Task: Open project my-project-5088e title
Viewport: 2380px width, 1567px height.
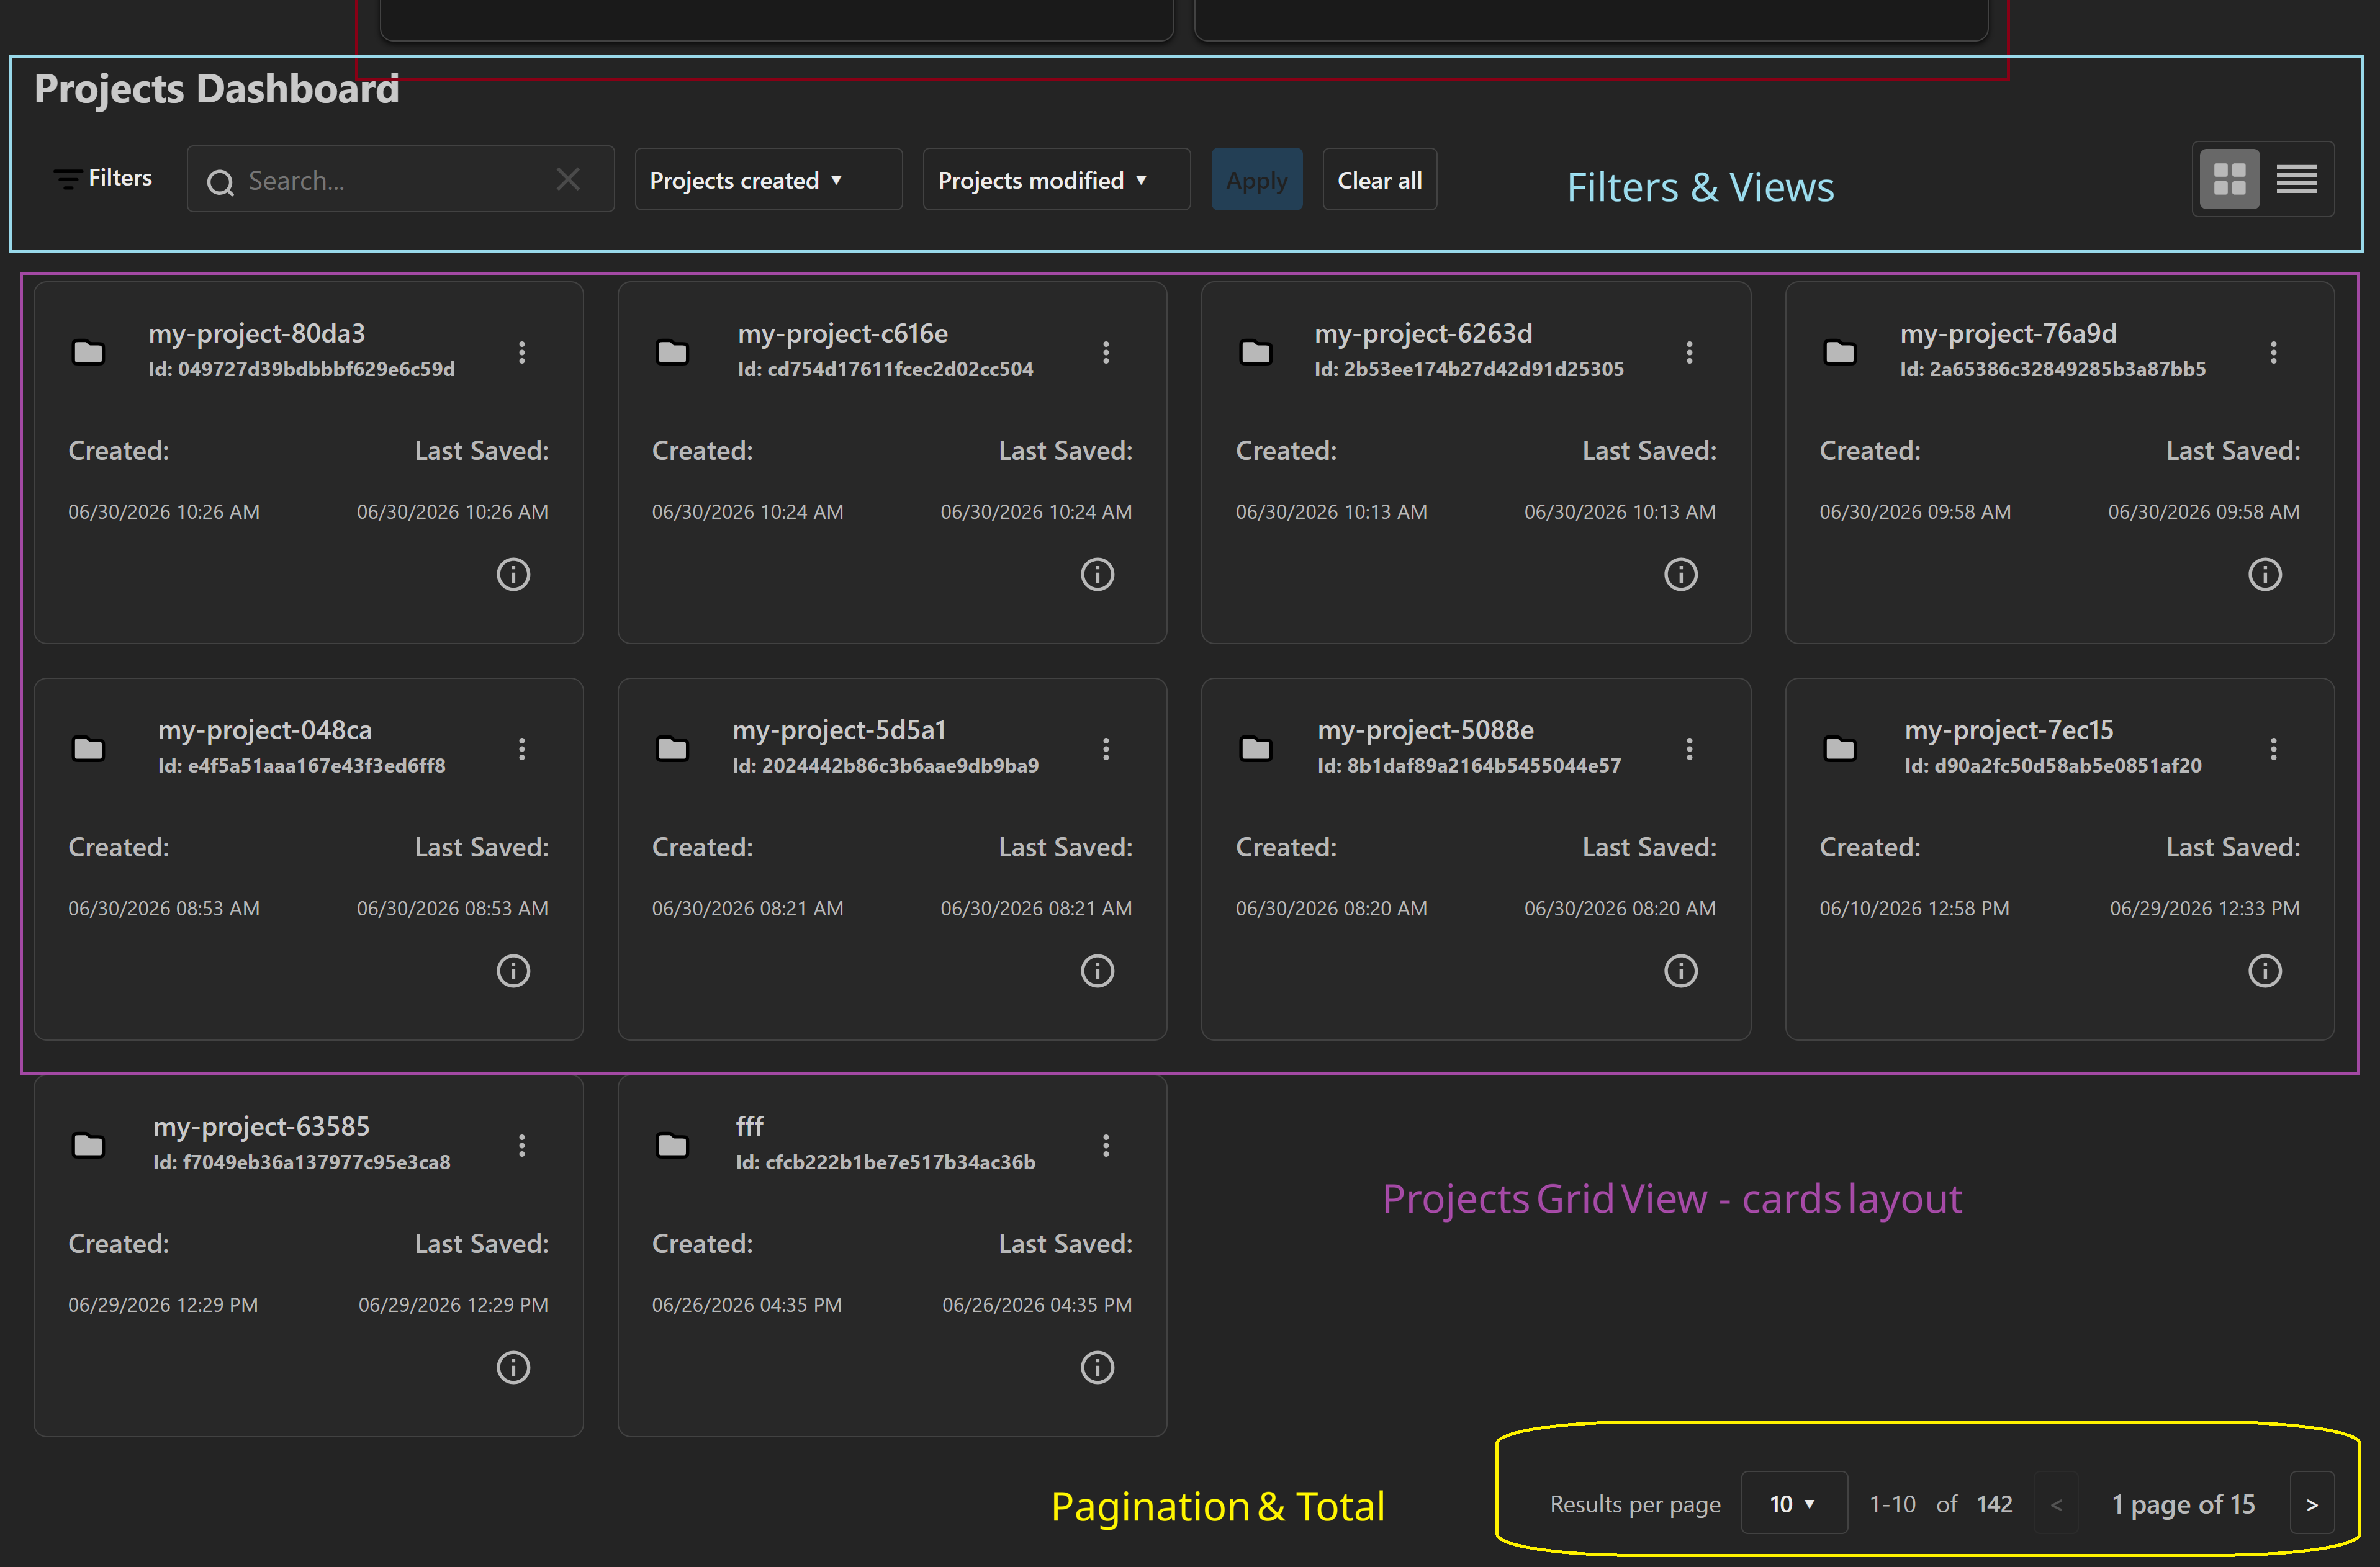Action: click(x=1425, y=730)
